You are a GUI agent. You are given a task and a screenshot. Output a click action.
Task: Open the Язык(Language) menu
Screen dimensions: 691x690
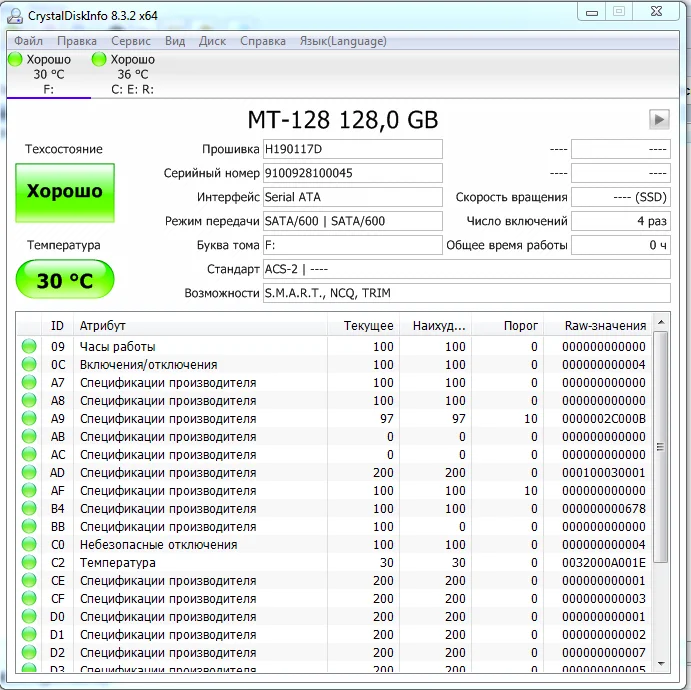pyautogui.click(x=343, y=41)
